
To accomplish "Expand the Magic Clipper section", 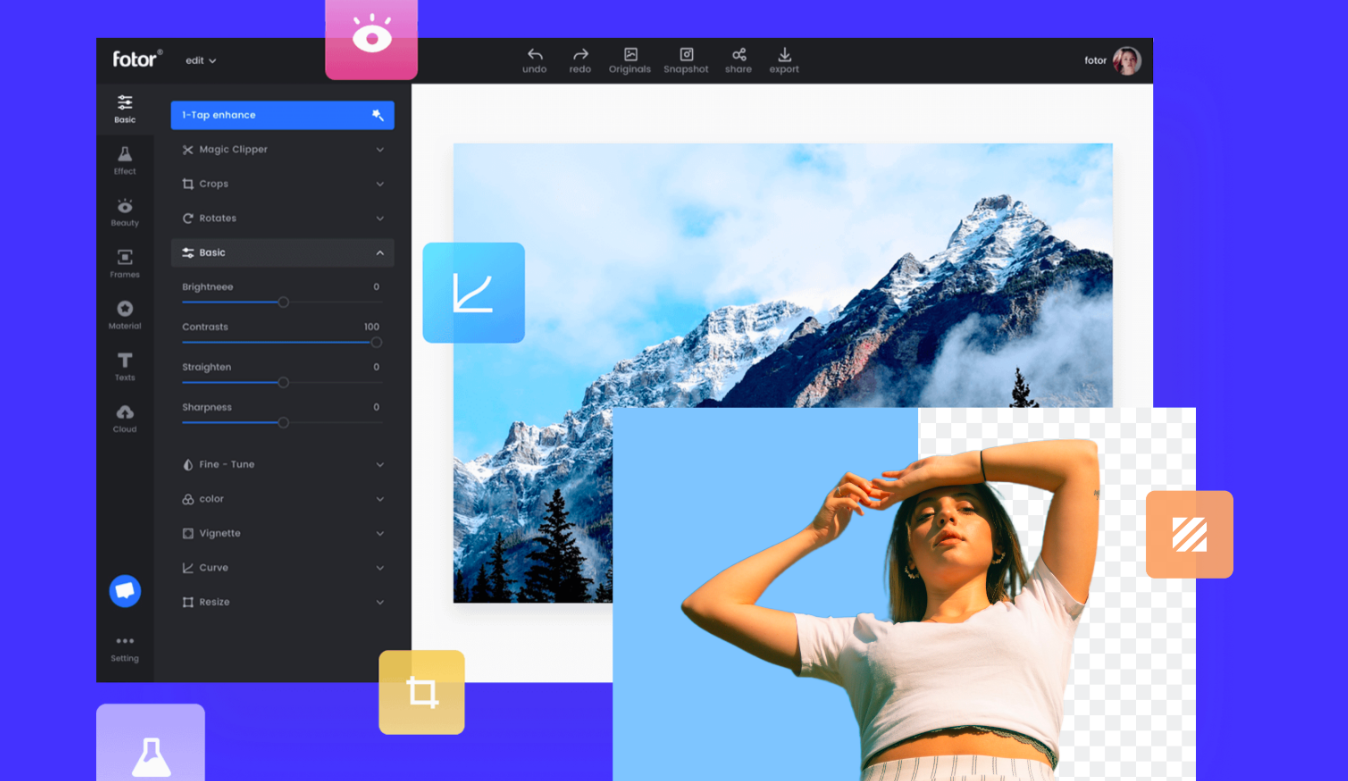I will click(282, 149).
